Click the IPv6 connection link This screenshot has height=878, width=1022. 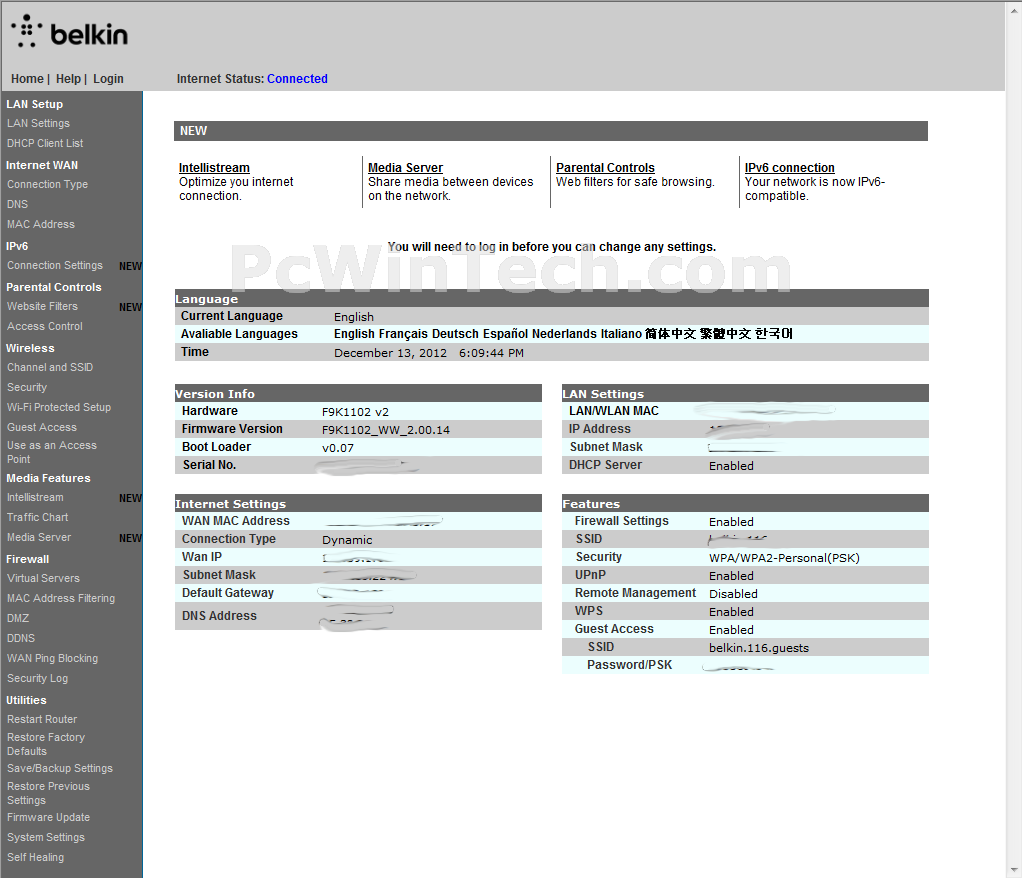click(x=790, y=168)
